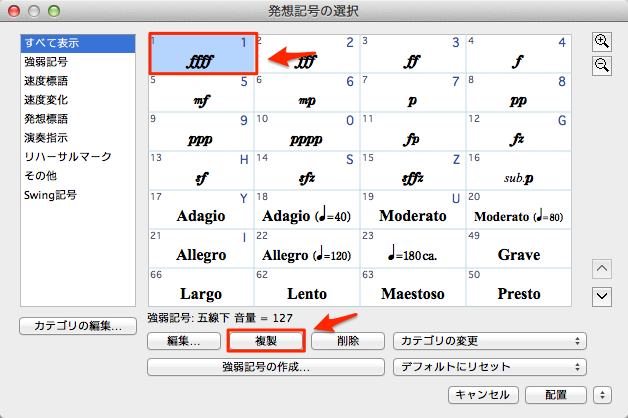Open the カテゴリの変更 dropdown
Screen dimensions: 628x418
coord(490,341)
